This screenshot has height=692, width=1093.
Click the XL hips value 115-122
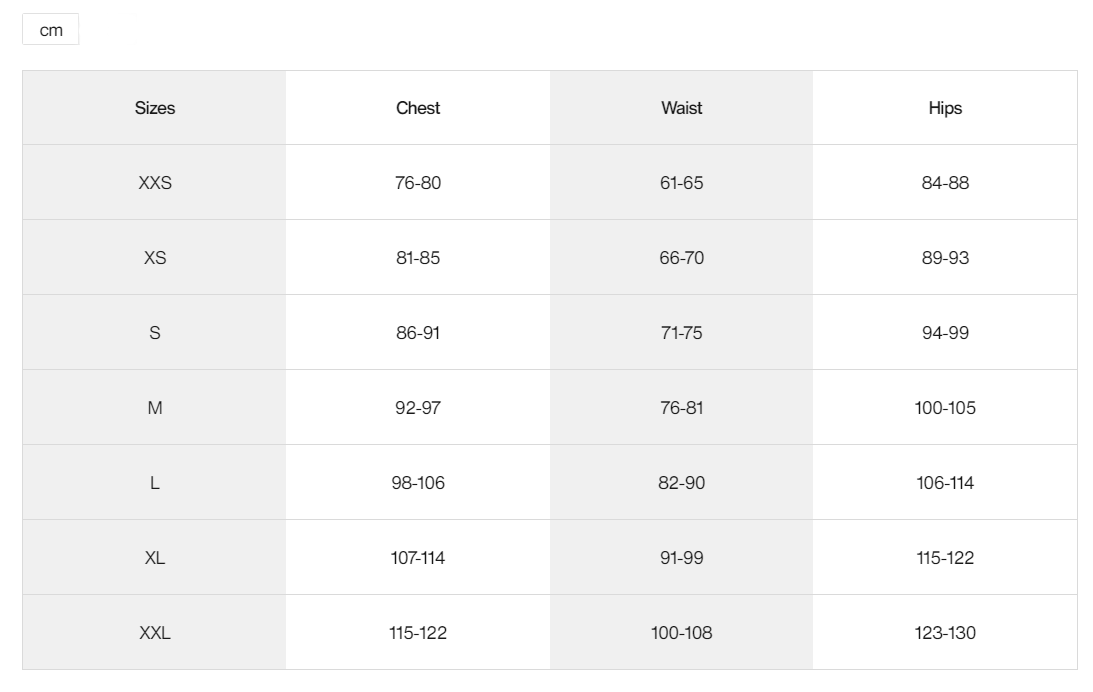coord(945,558)
